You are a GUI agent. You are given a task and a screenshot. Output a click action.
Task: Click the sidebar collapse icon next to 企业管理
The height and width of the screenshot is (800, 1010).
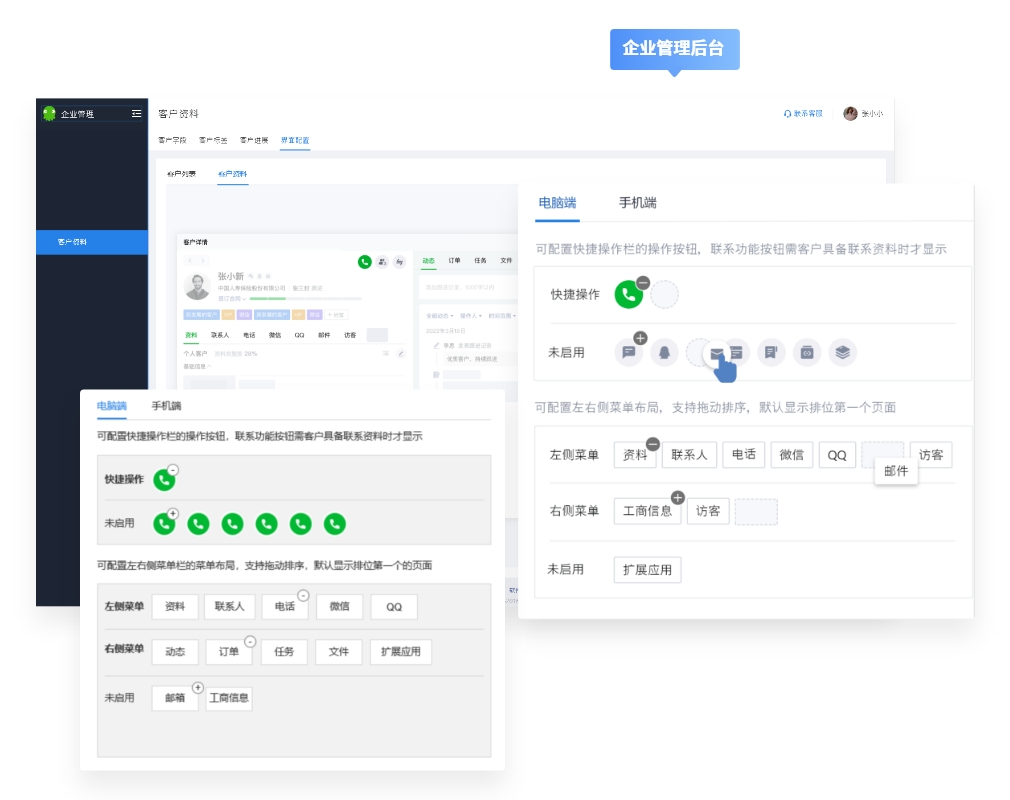tap(137, 114)
